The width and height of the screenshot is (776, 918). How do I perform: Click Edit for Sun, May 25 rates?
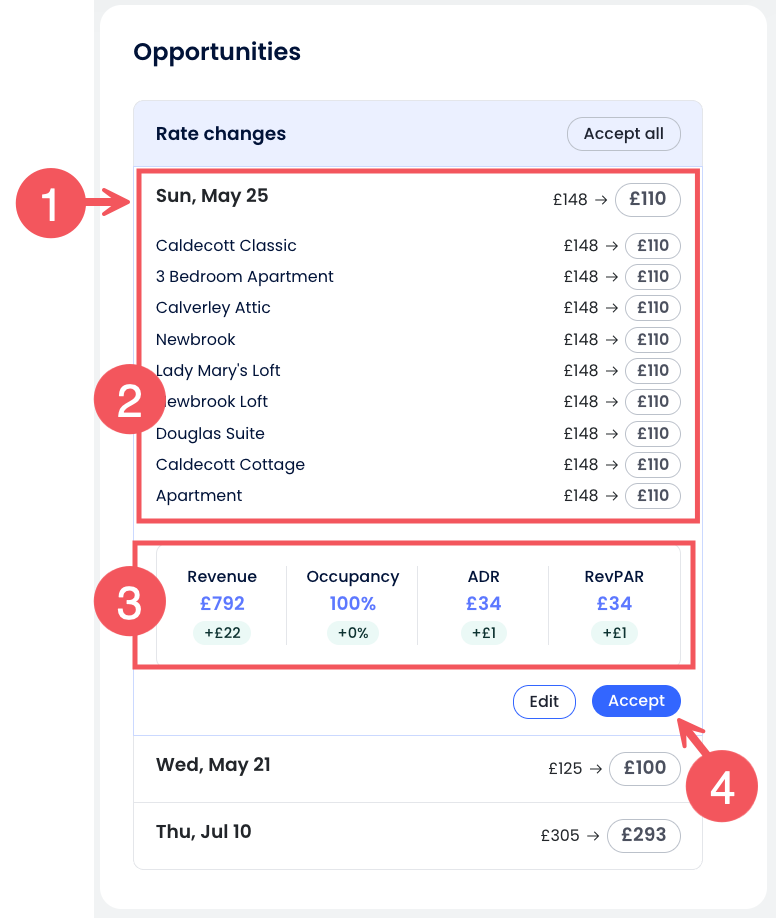tap(544, 701)
